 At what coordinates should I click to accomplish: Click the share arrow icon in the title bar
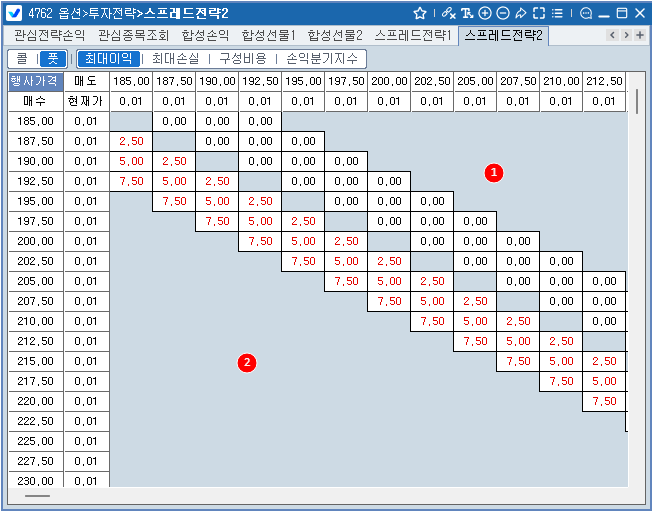[x=521, y=13]
